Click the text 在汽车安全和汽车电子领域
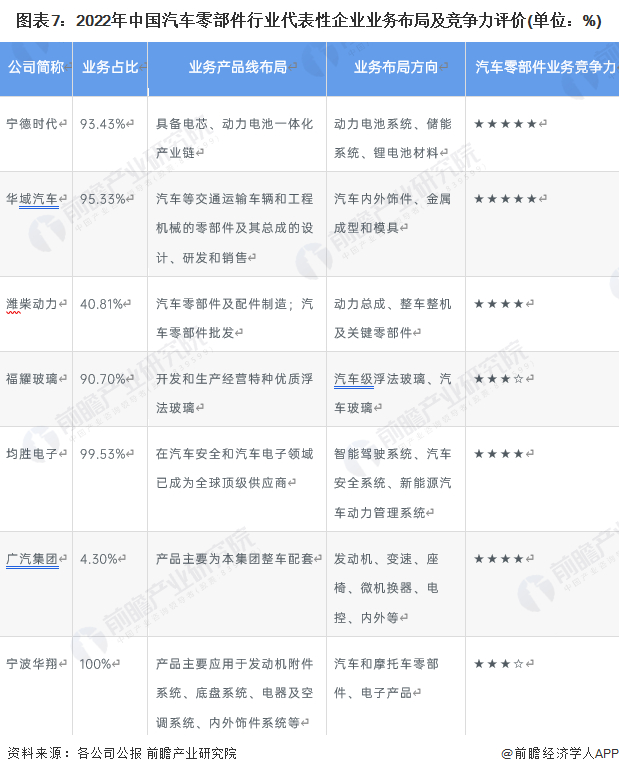 pos(234,454)
